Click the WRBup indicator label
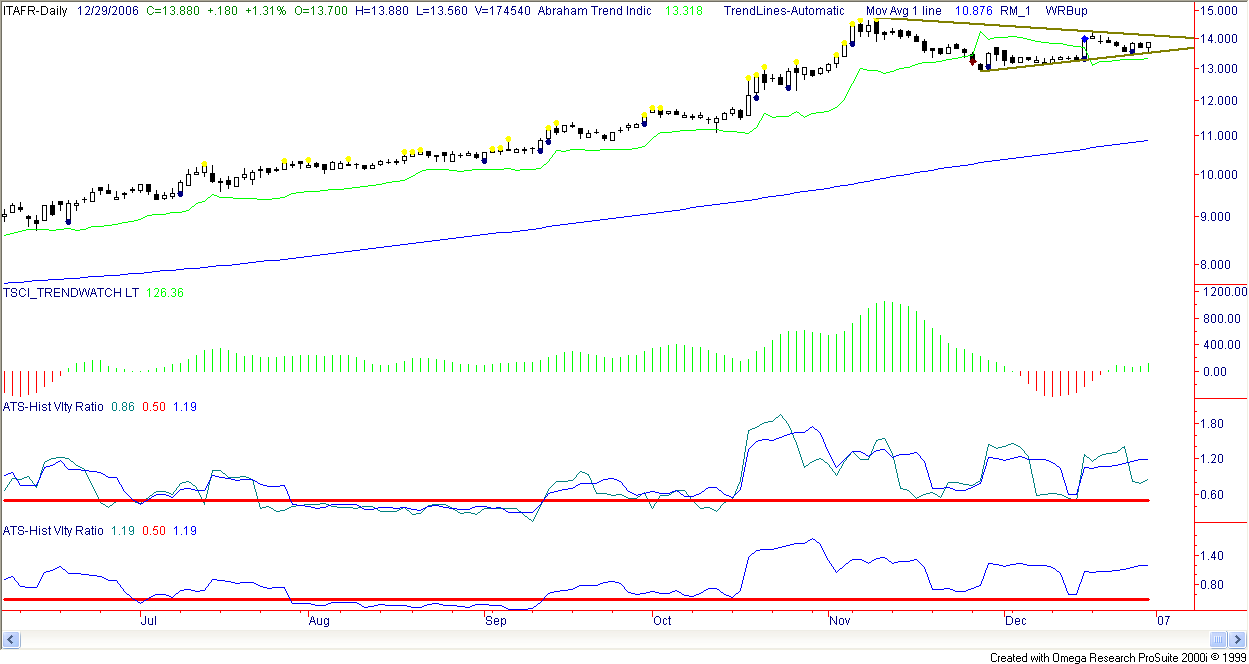1249x664 pixels. (x=1067, y=11)
